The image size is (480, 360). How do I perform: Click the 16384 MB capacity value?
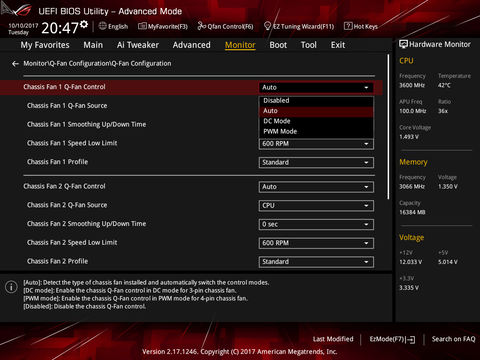pyautogui.click(x=412, y=212)
